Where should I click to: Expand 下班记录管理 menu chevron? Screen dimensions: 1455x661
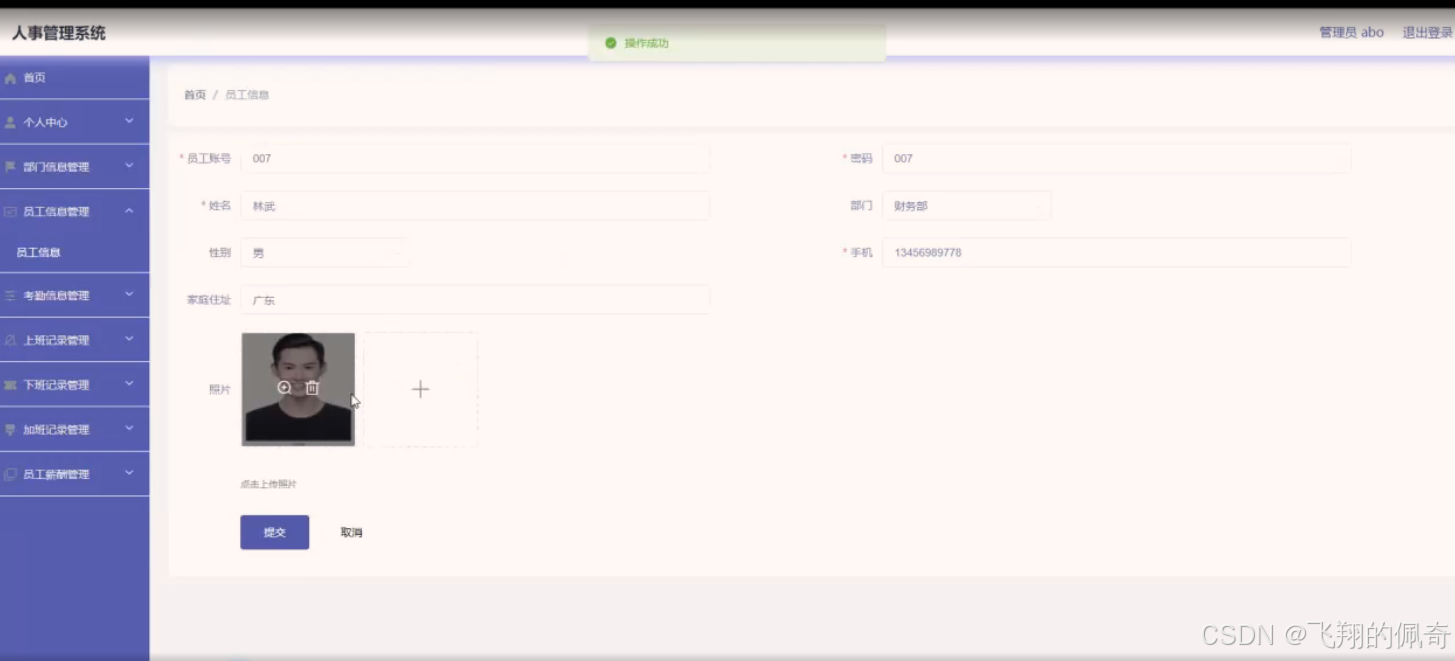129,384
